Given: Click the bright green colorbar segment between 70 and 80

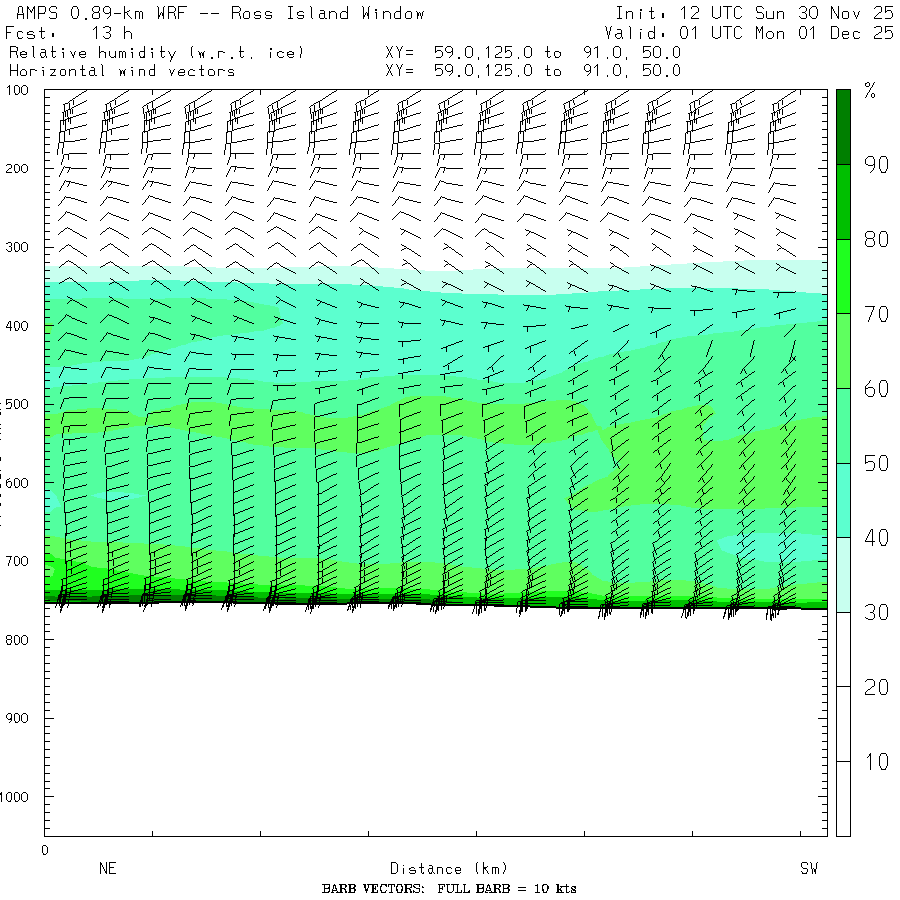Looking at the screenshot, I should [843, 276].
